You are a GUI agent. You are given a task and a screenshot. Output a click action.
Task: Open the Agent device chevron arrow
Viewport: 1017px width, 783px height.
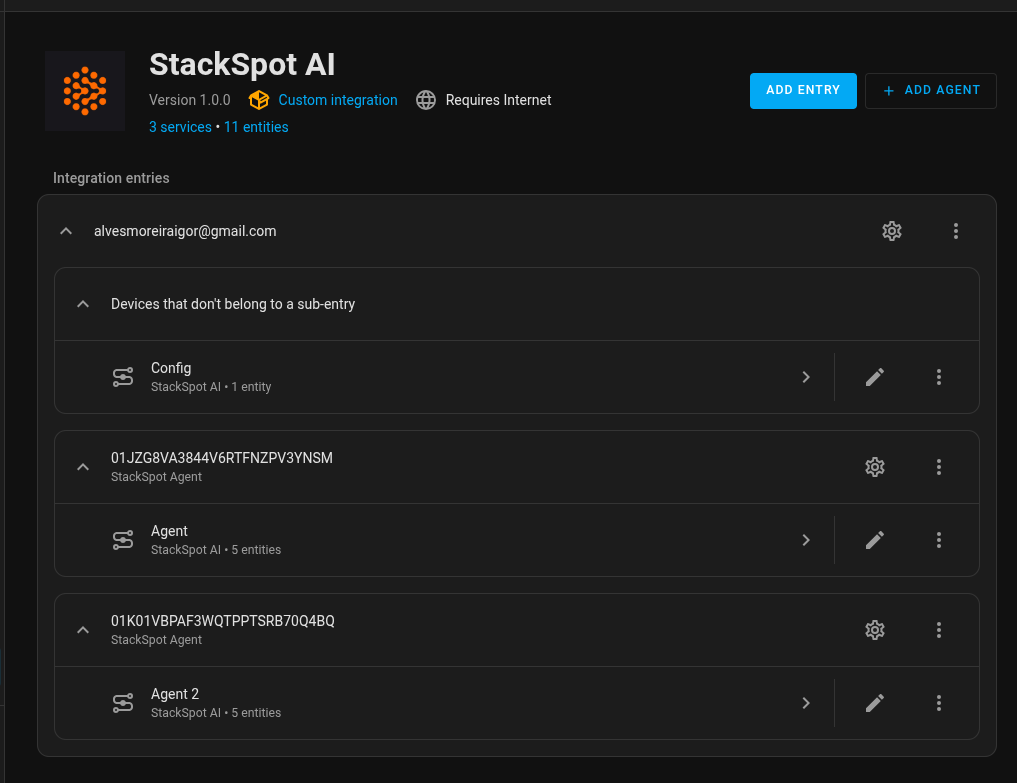pos(806,540)
